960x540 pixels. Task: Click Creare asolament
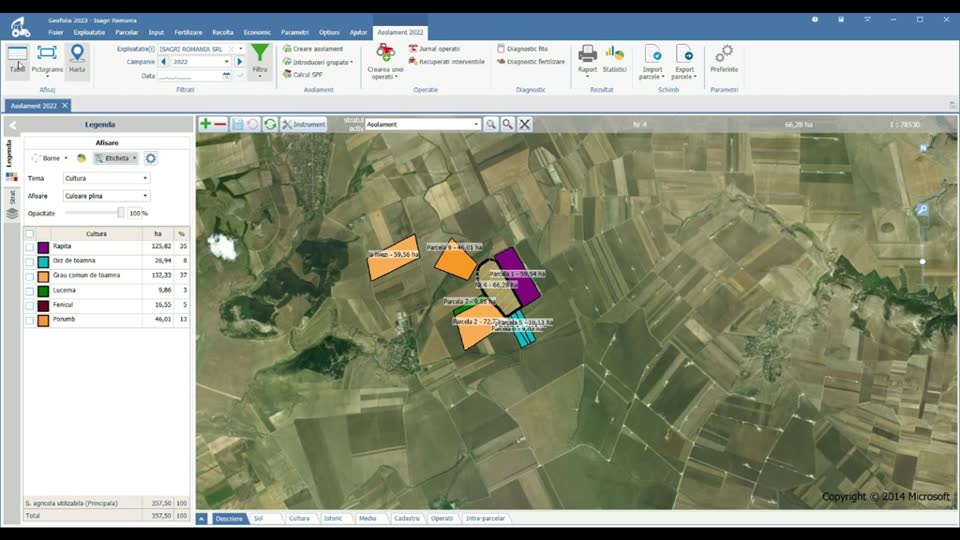click(313, 48)
